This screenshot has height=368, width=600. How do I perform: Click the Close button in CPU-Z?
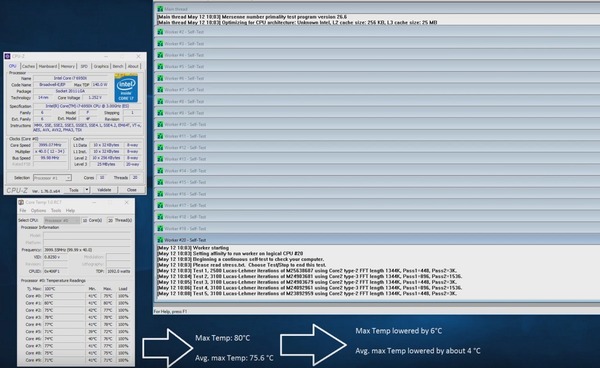point(132,190)
